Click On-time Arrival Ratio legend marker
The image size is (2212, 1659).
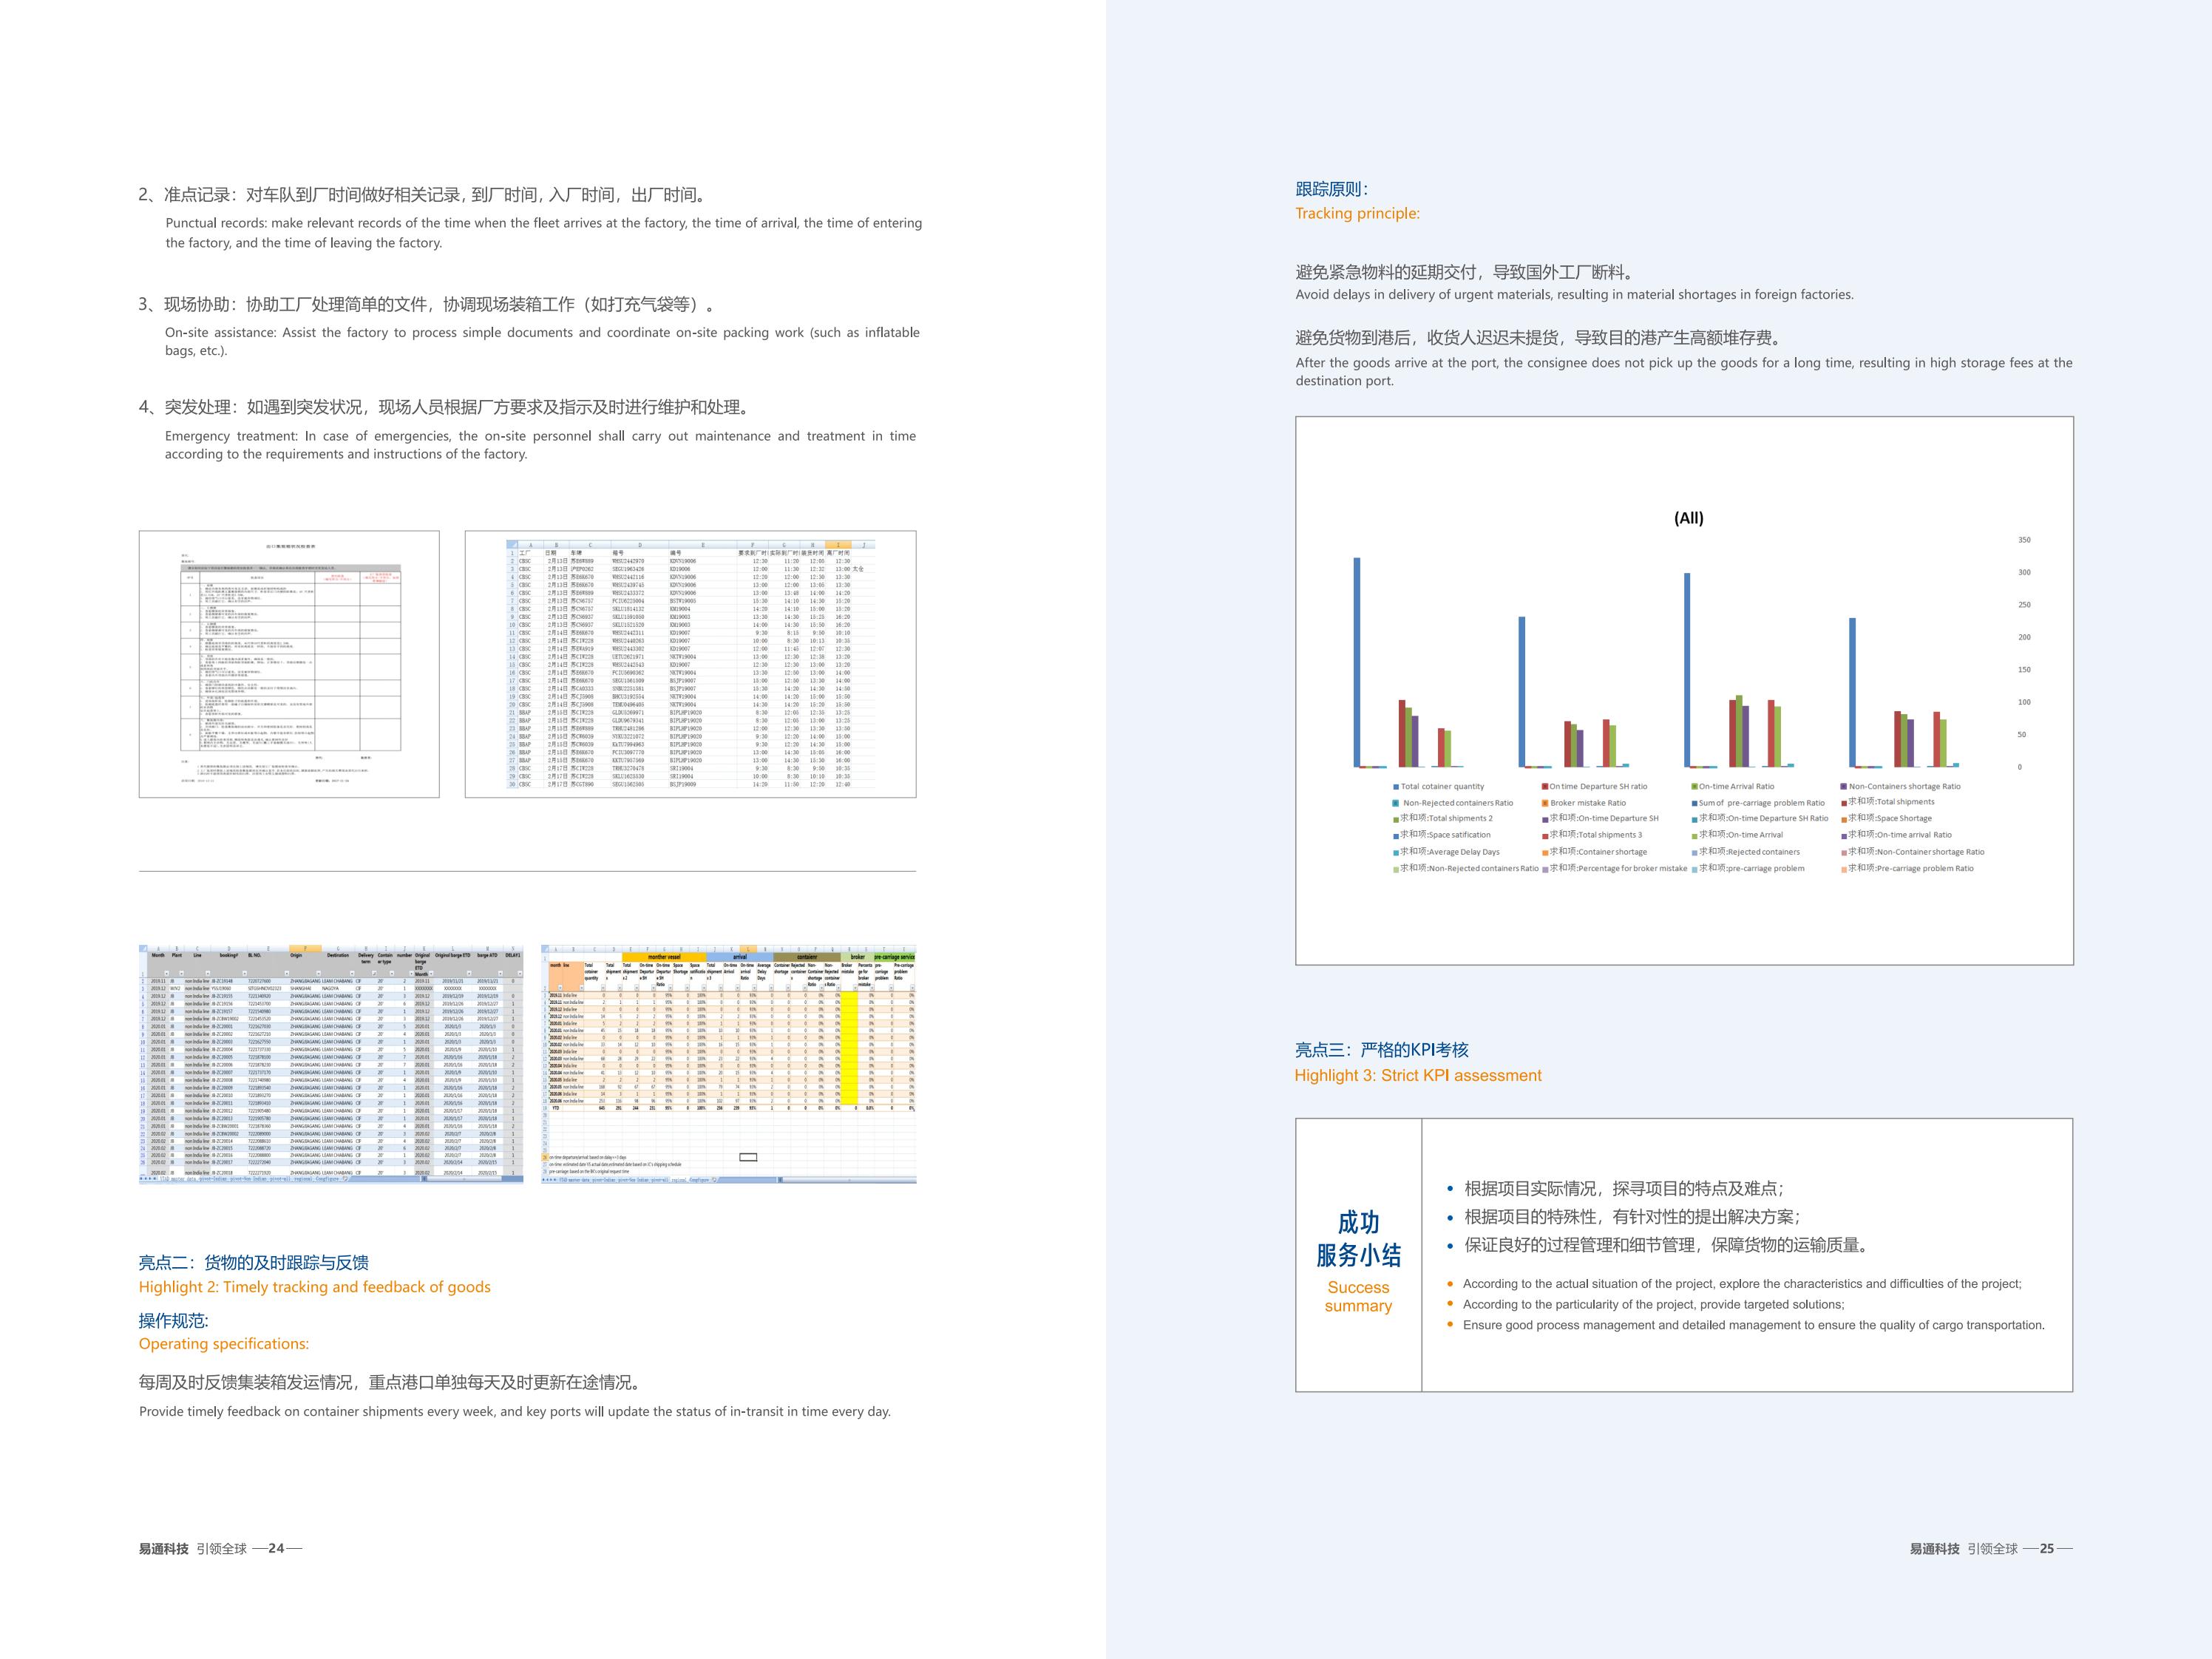[x=1694, y=786]
